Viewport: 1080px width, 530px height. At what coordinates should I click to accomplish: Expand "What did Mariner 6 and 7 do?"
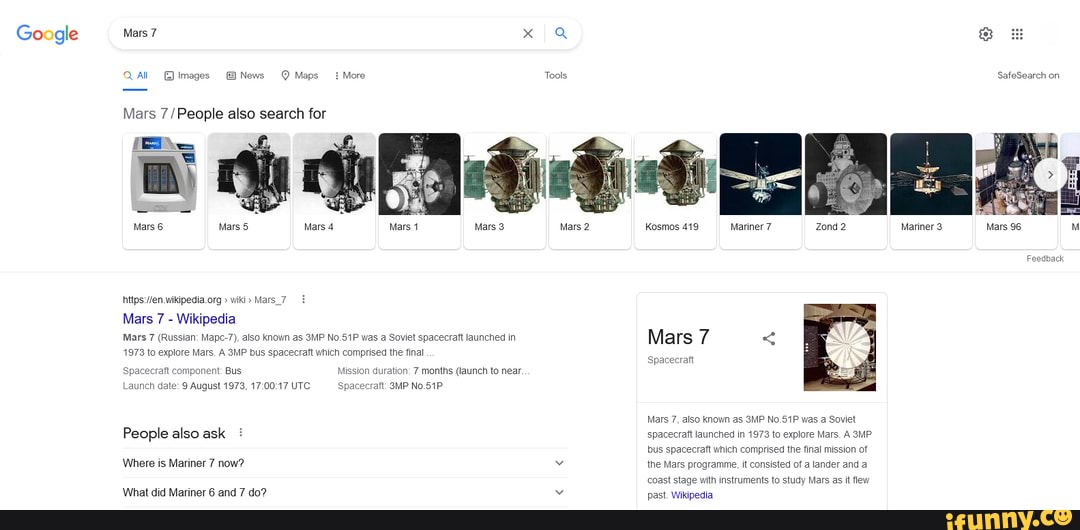(x=559, y=492)
